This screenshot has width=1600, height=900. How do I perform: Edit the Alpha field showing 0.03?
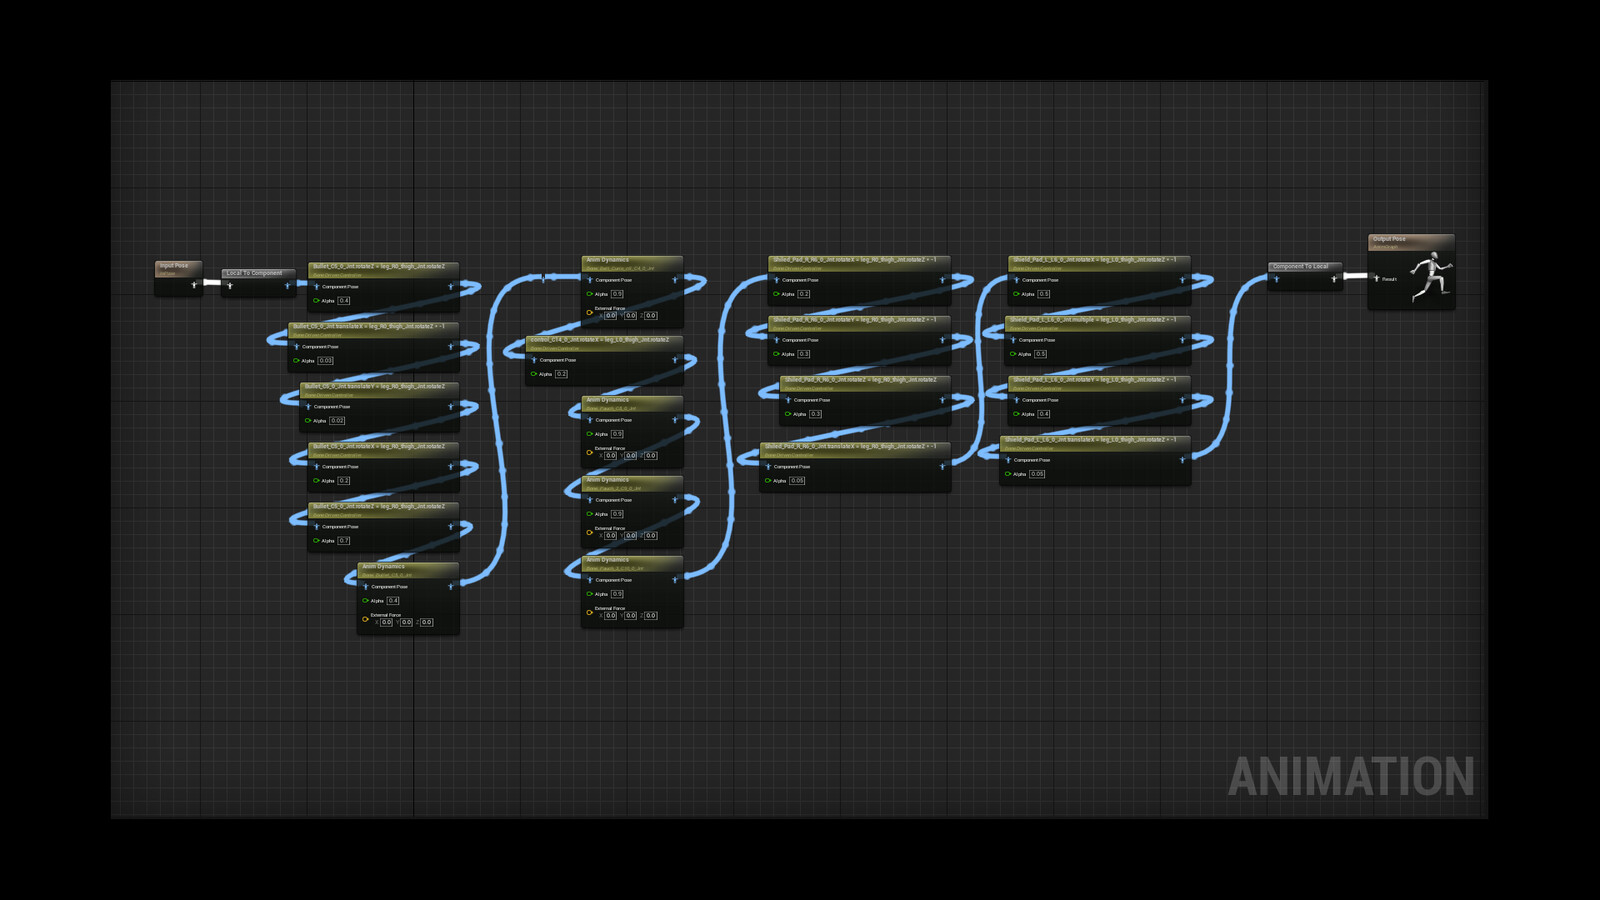pos(326,361)
